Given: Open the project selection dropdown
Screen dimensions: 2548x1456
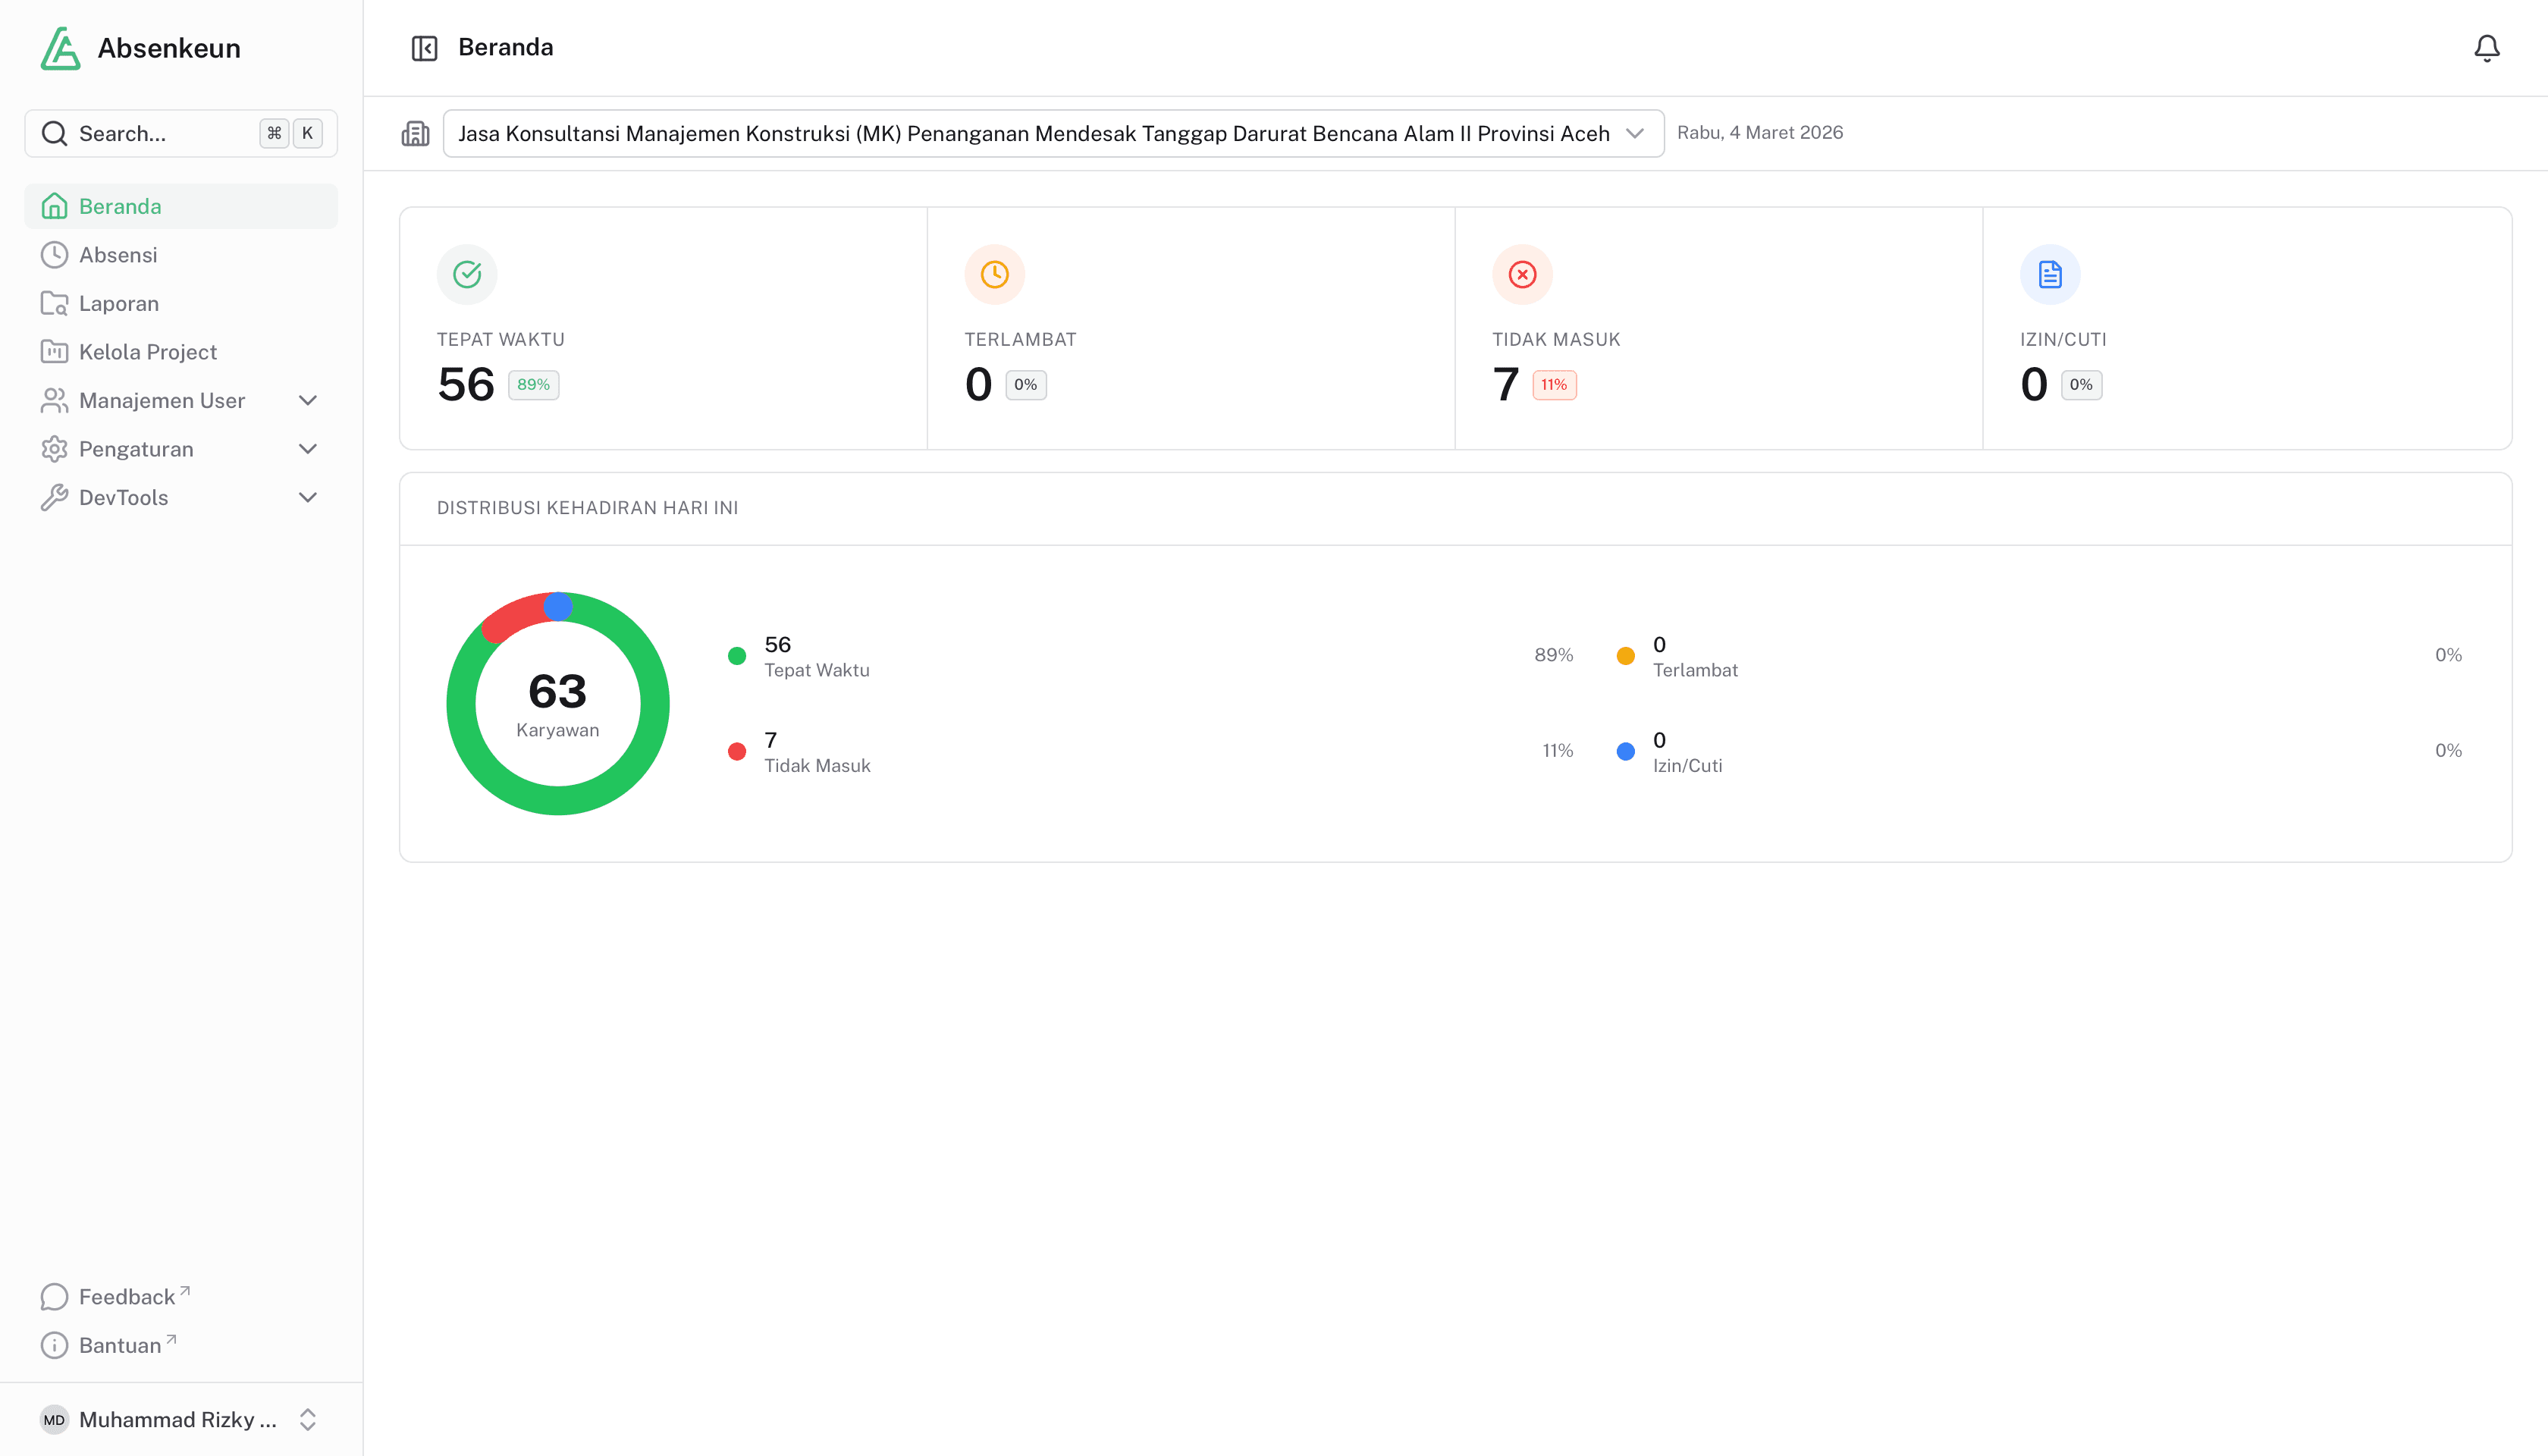Looking at the screenshot, I should 1052,133.
